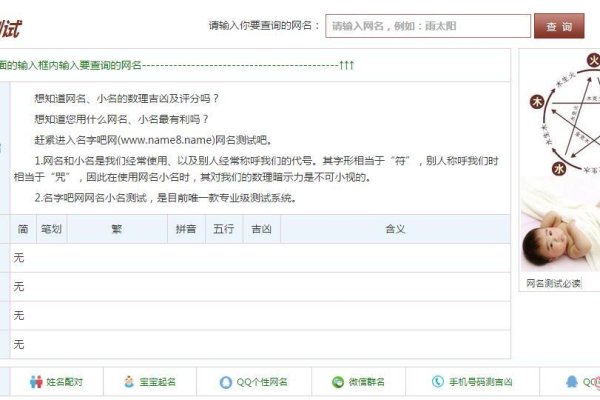Click the 吉凶 column header
Screen dimensions: 600x400
[x=261, y=229]
